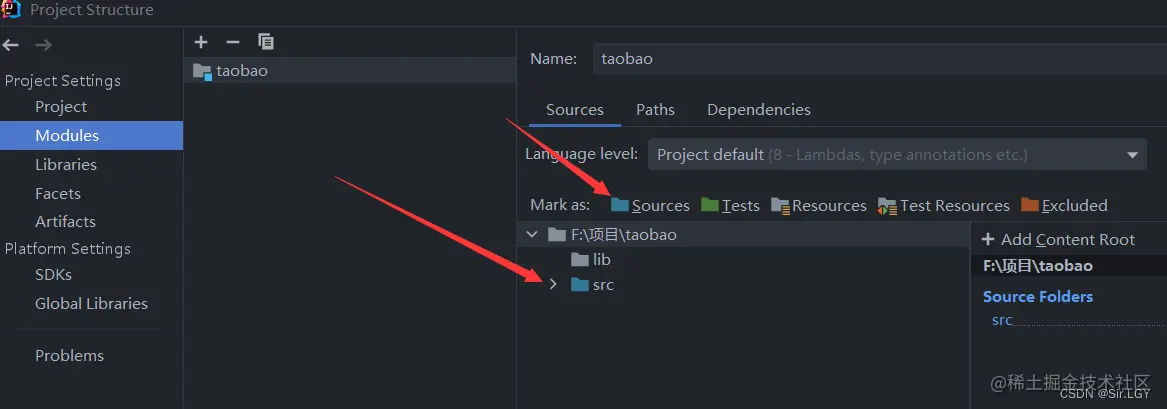Add a new module with plus icon
Image resolution: width=1167 pixels, height=409 pixels.
pos(201,42)
